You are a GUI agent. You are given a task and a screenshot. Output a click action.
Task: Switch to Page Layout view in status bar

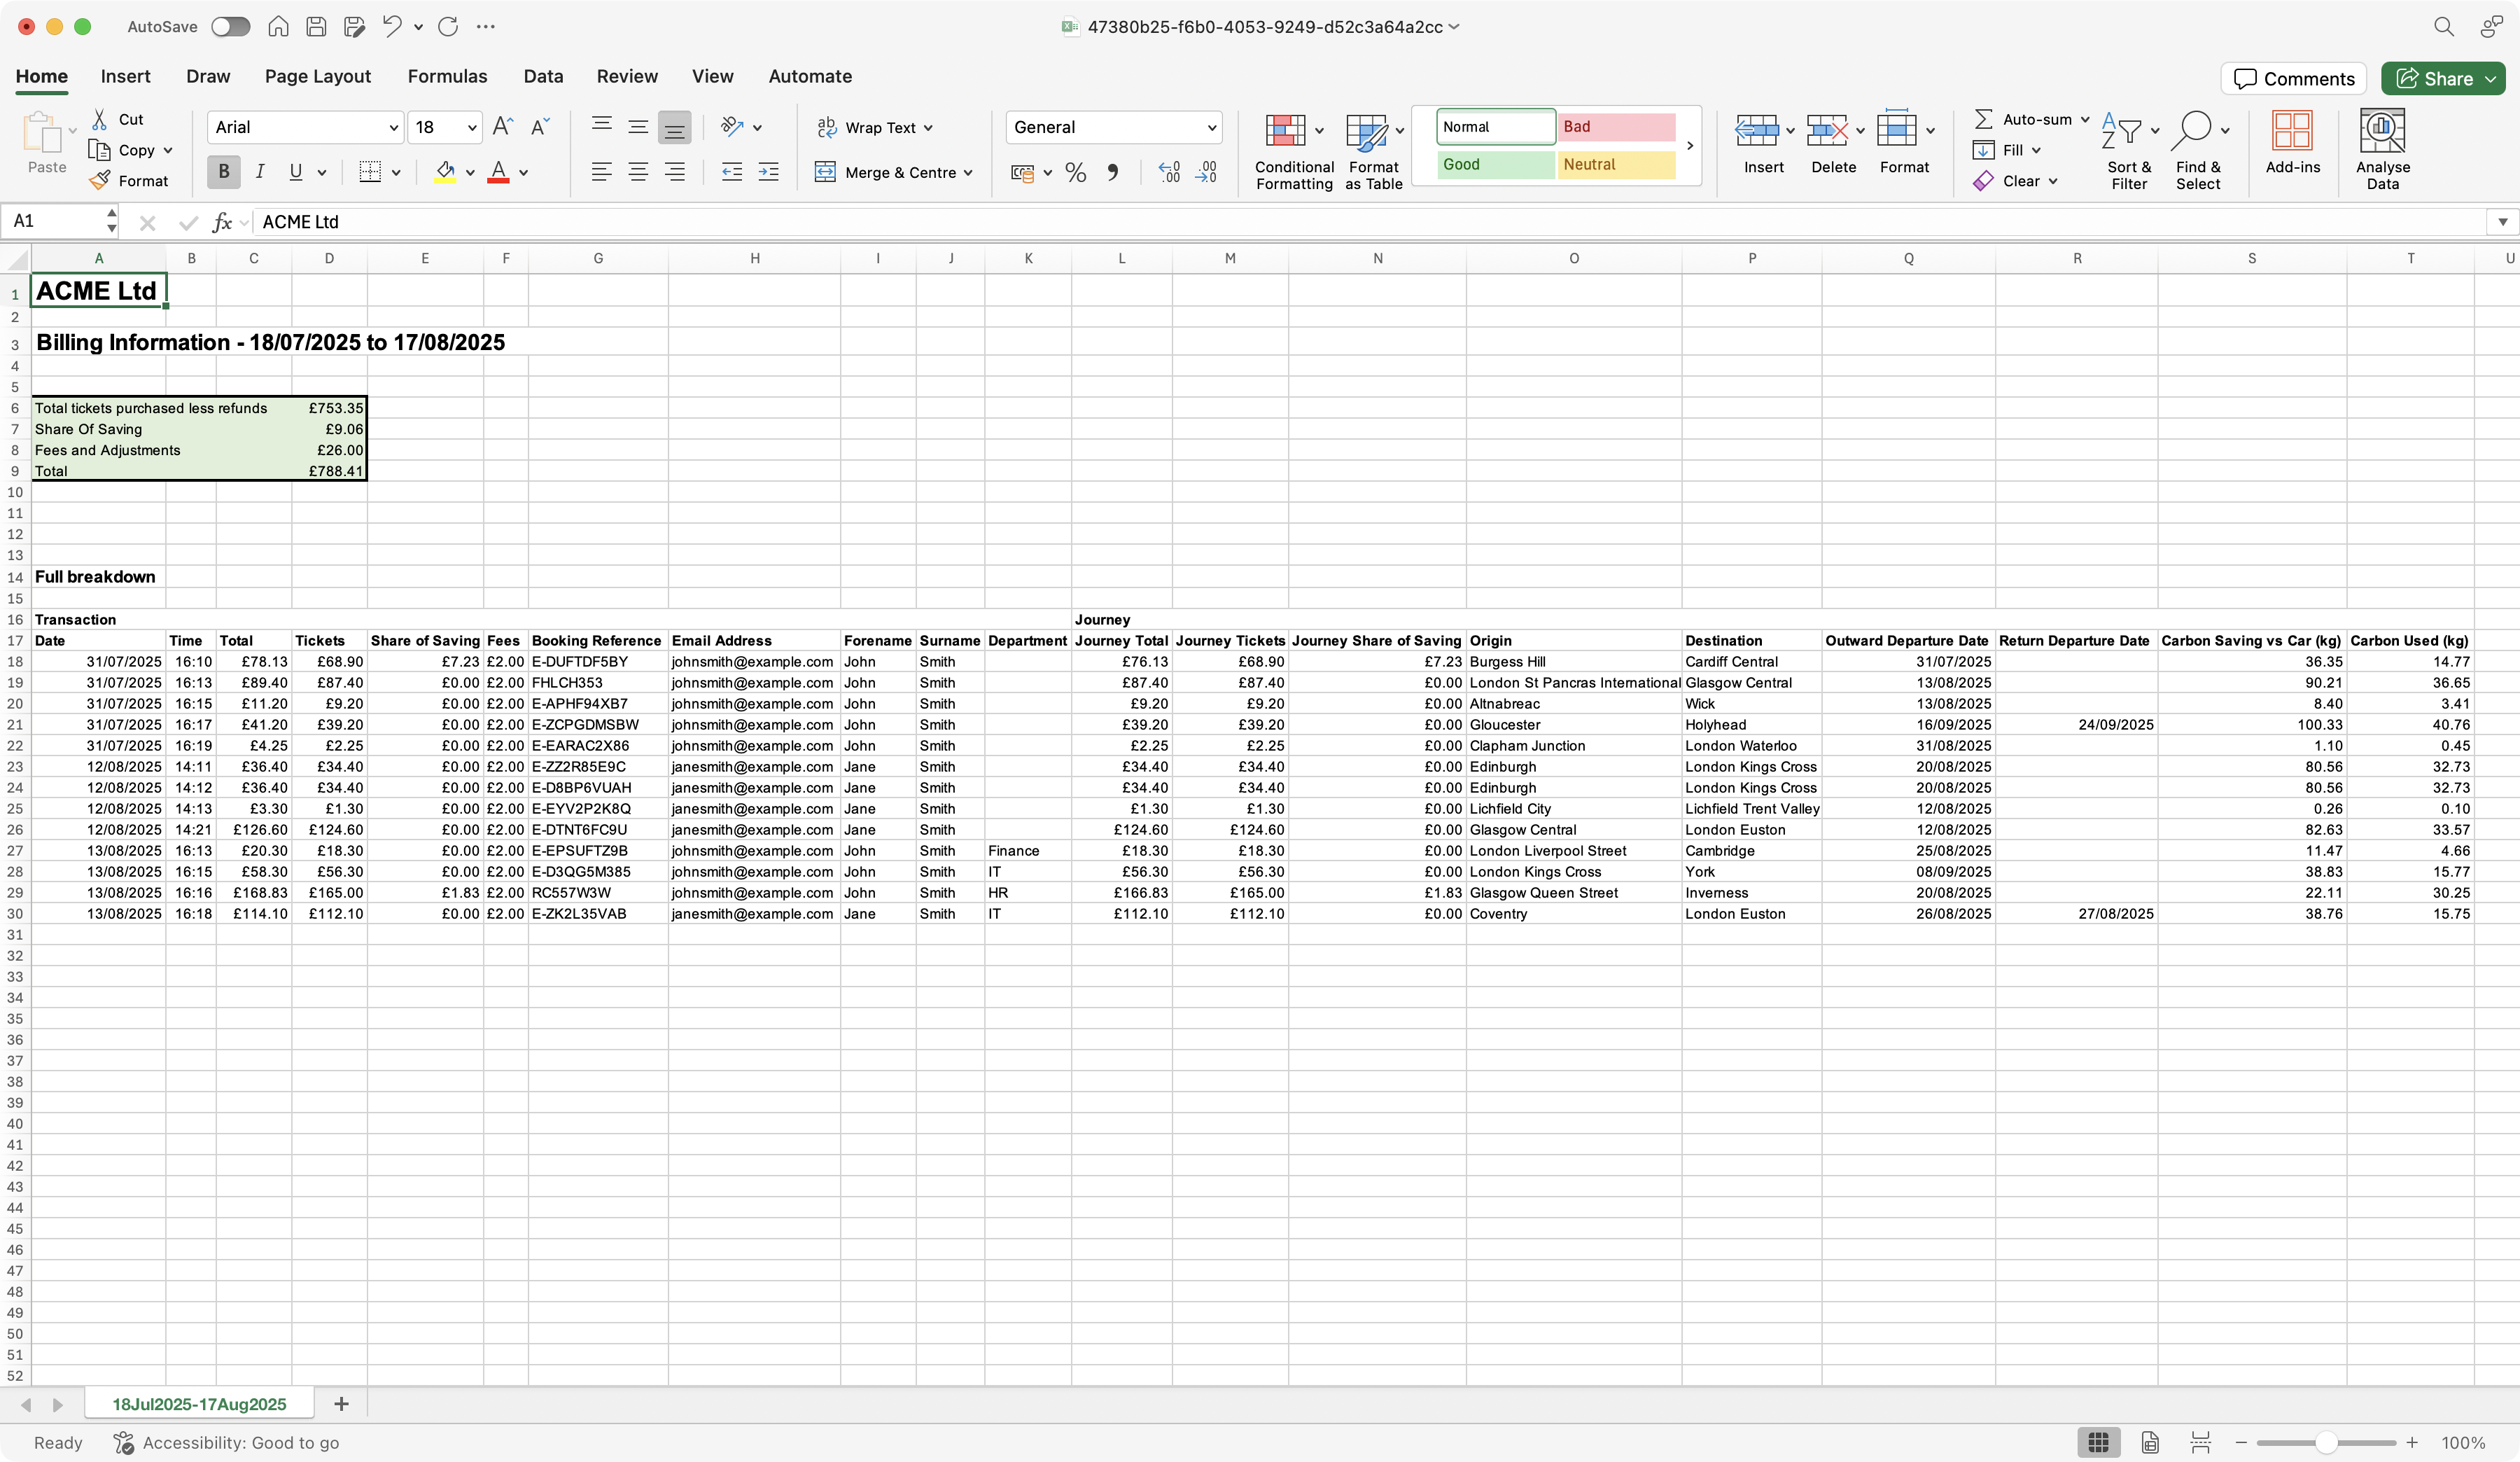click(x=2149, y=1442)
